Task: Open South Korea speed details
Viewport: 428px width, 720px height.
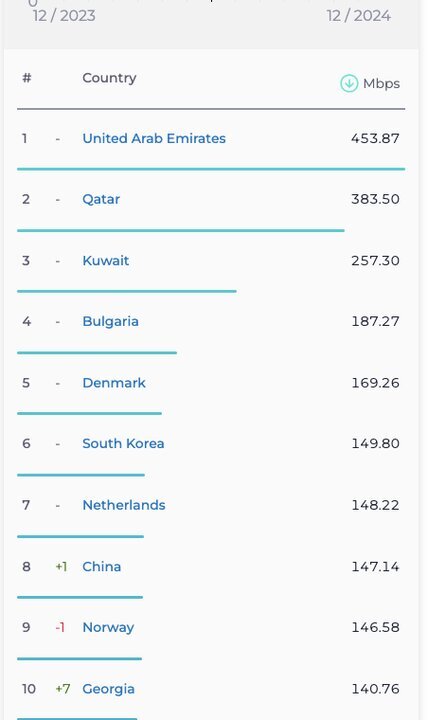Action: pos(123,444)
